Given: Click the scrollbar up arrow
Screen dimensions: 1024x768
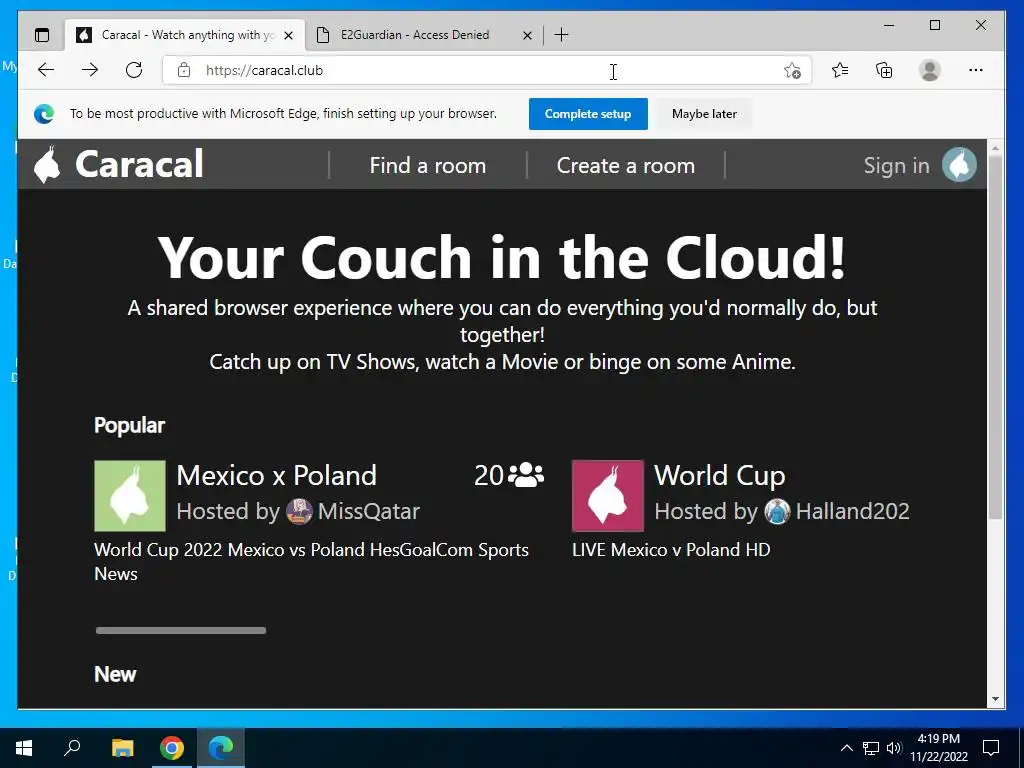Looking at the screenshot, I should (x=995, y=148).
